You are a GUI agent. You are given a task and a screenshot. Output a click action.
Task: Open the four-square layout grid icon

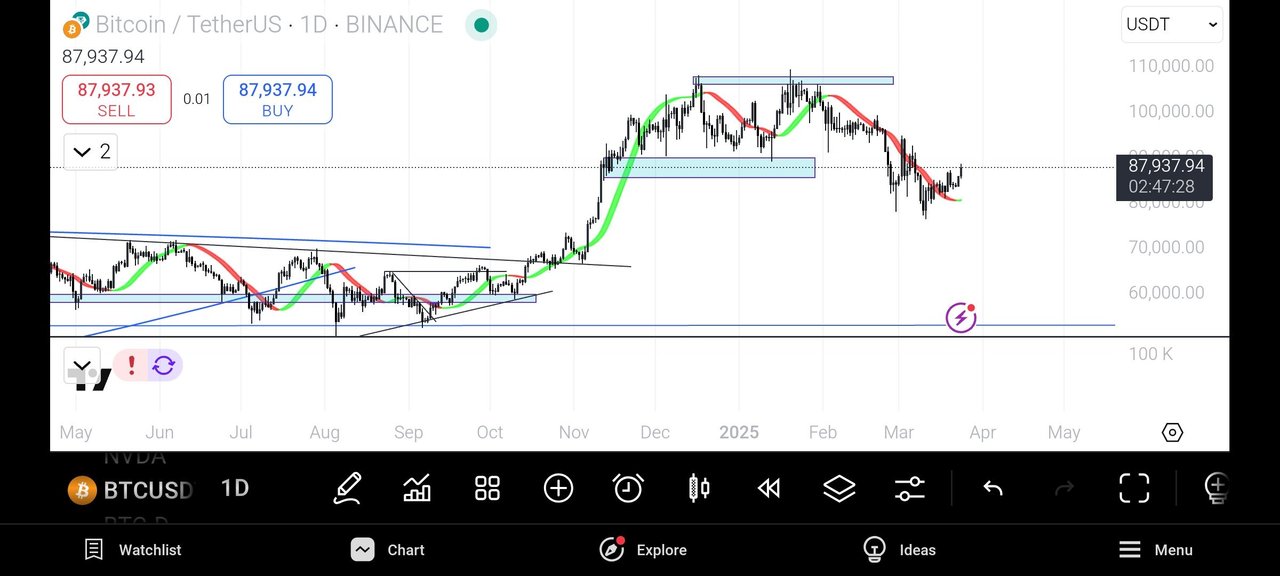487,488
